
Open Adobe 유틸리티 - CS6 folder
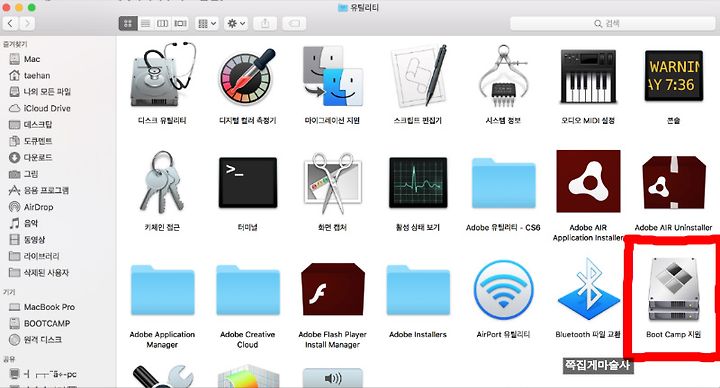click(x=503, y=184)
